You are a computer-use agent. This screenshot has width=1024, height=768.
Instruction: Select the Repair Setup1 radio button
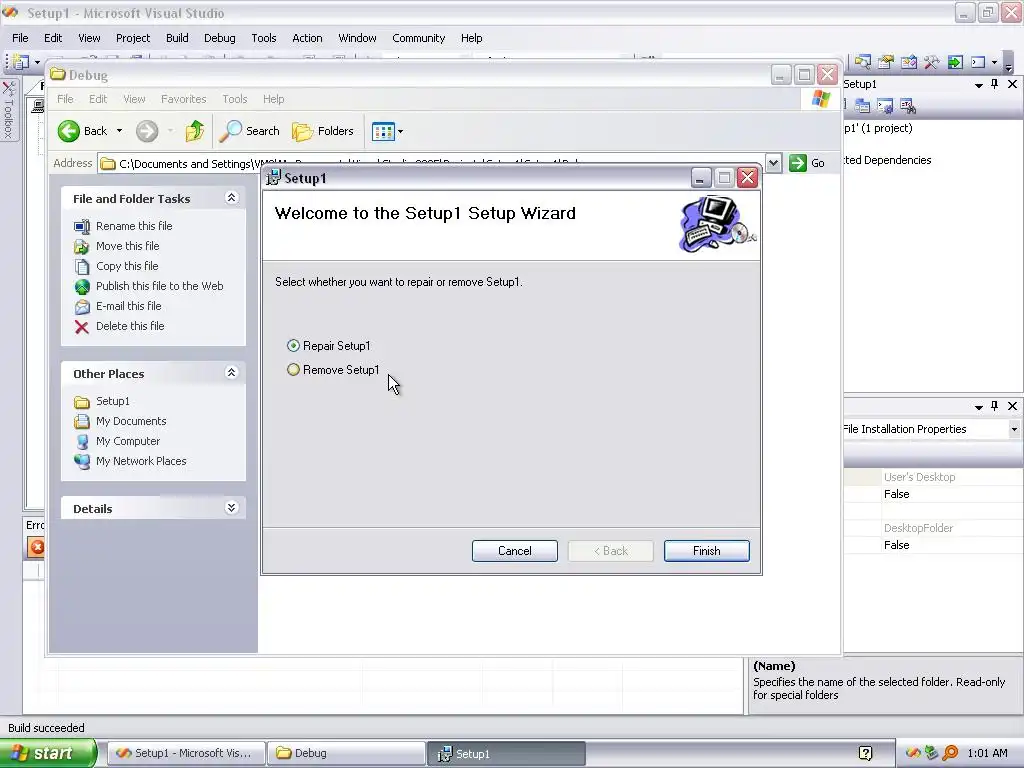click(x=293, y=345)
